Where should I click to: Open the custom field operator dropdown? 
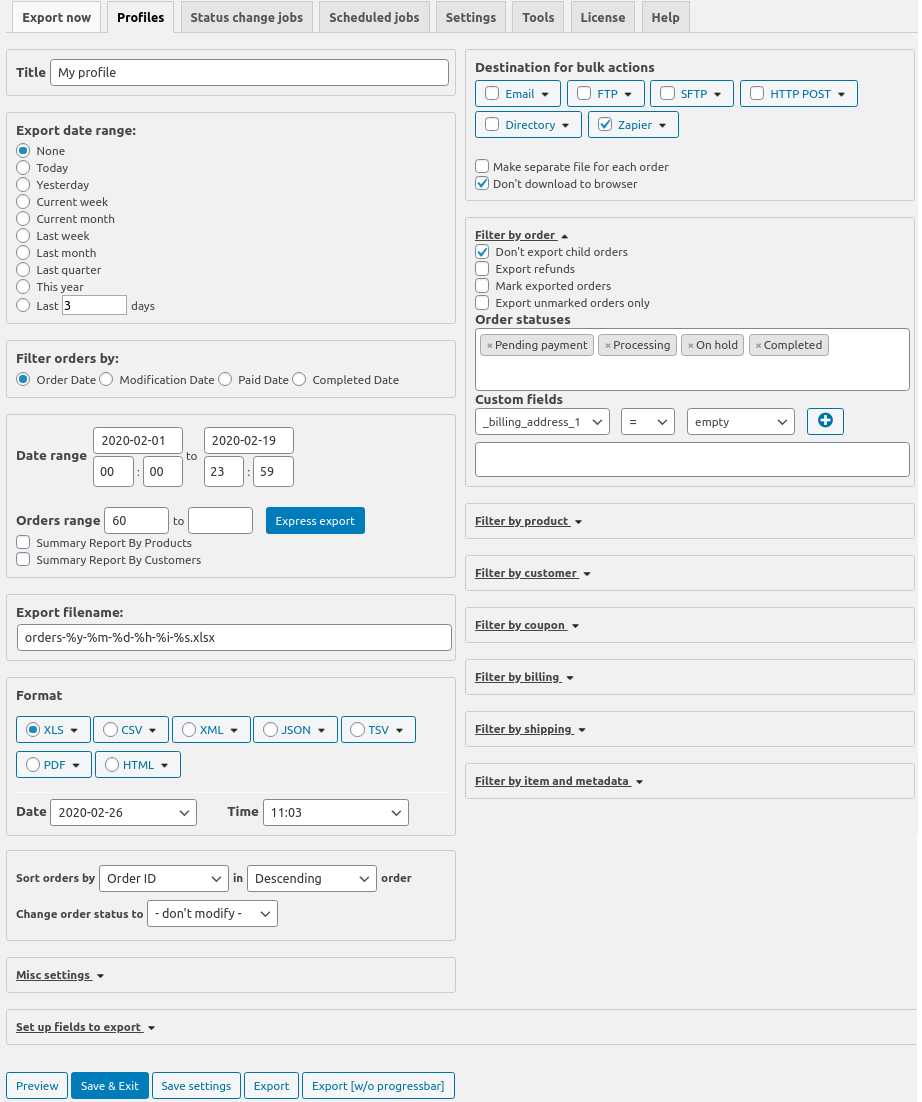[648, 422]
